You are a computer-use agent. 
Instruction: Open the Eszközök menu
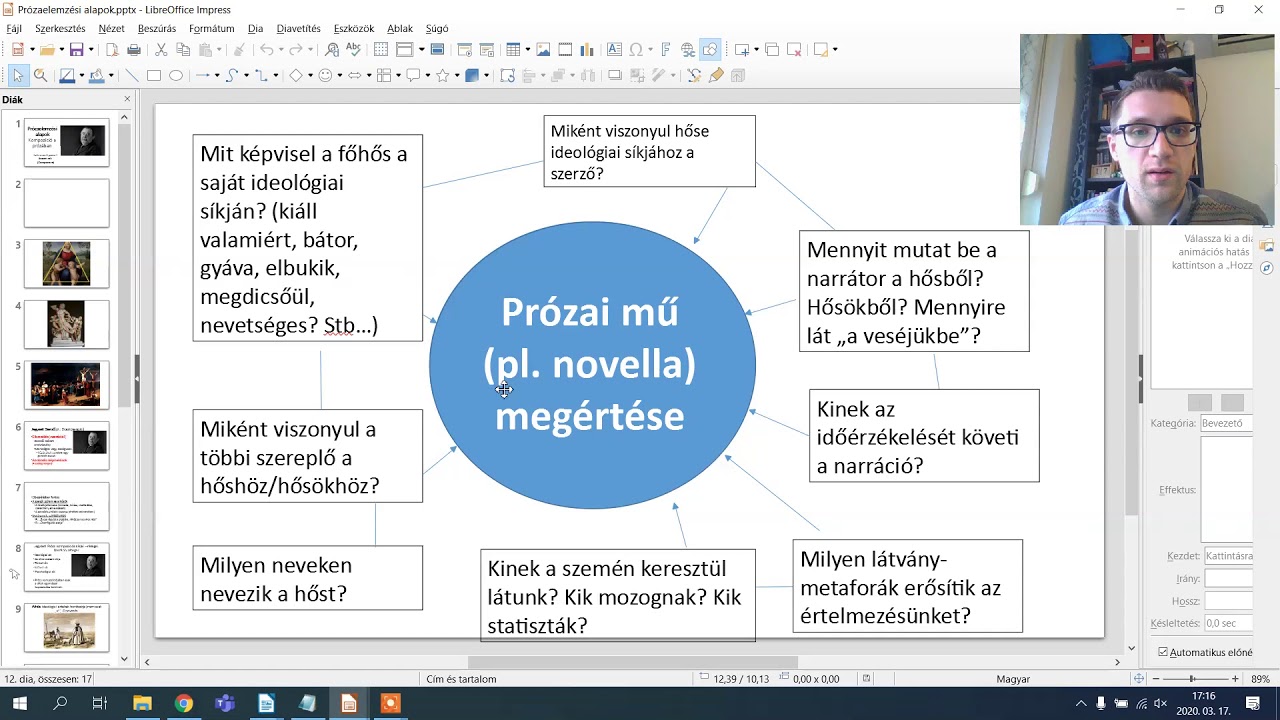point(355,29)
